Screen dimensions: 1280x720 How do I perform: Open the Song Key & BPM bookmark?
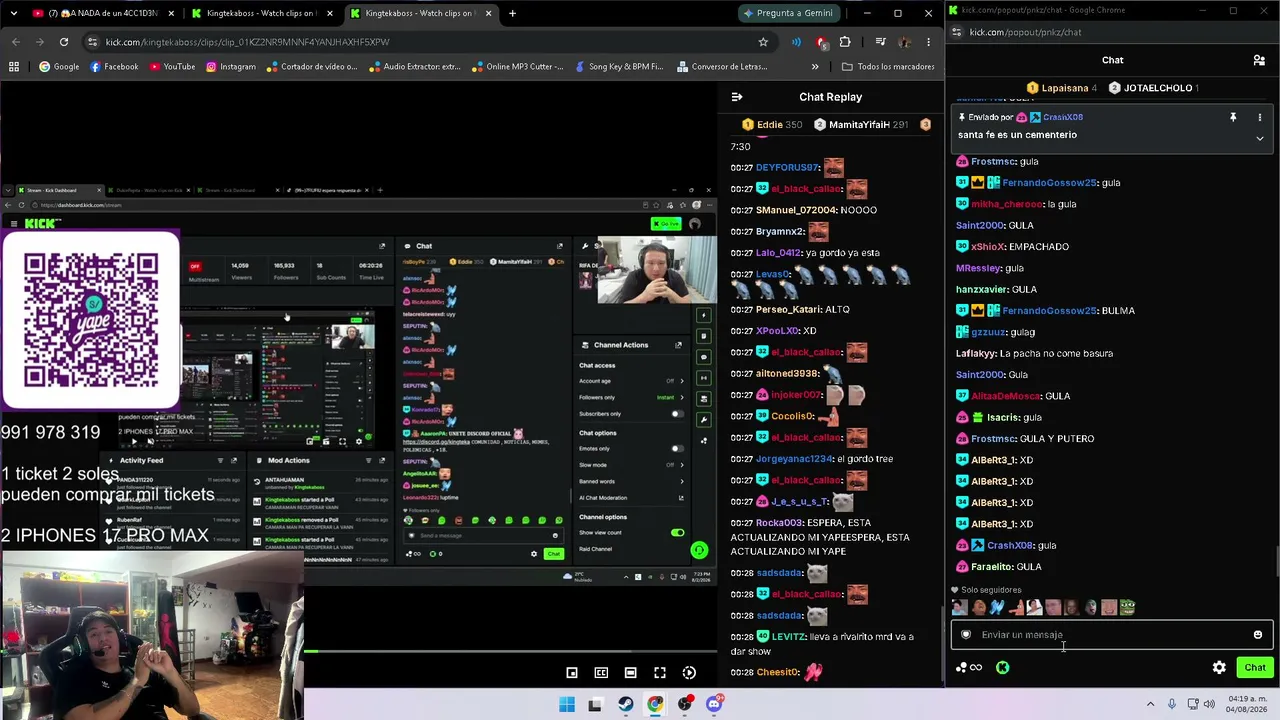click(x=619, y=67)
